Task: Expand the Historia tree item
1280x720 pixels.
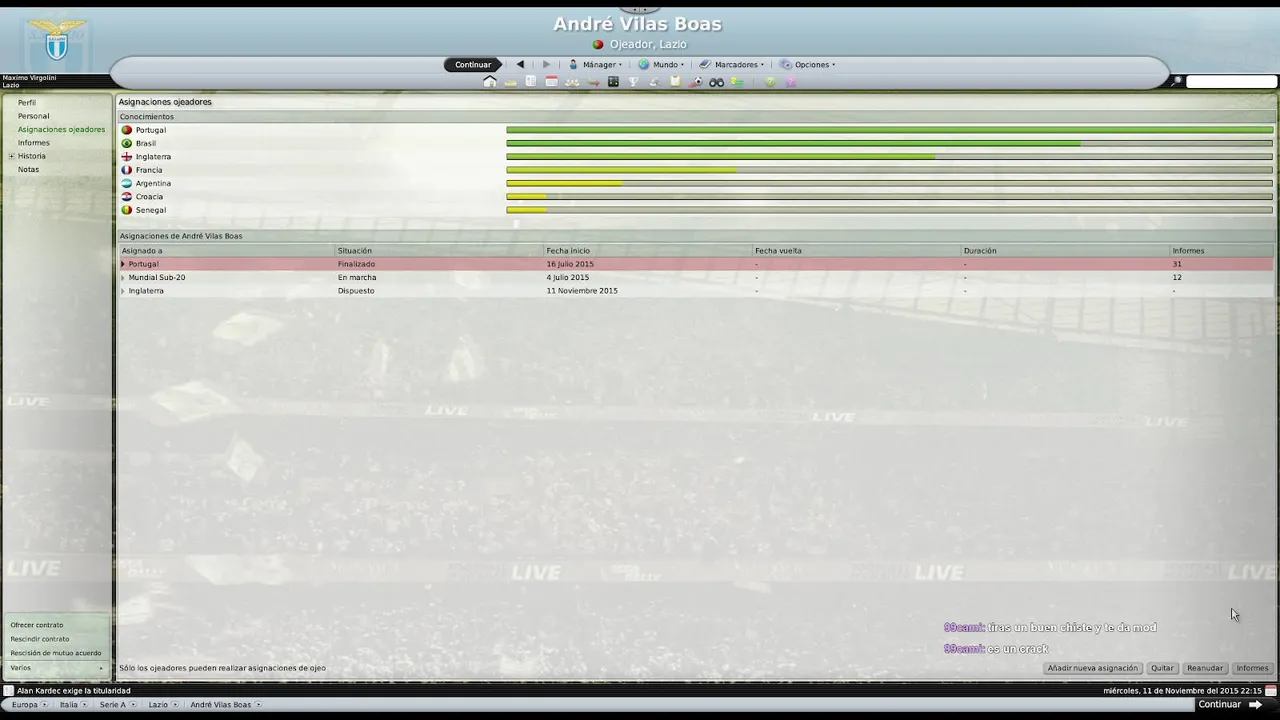Action: click(x=12, y=156)
